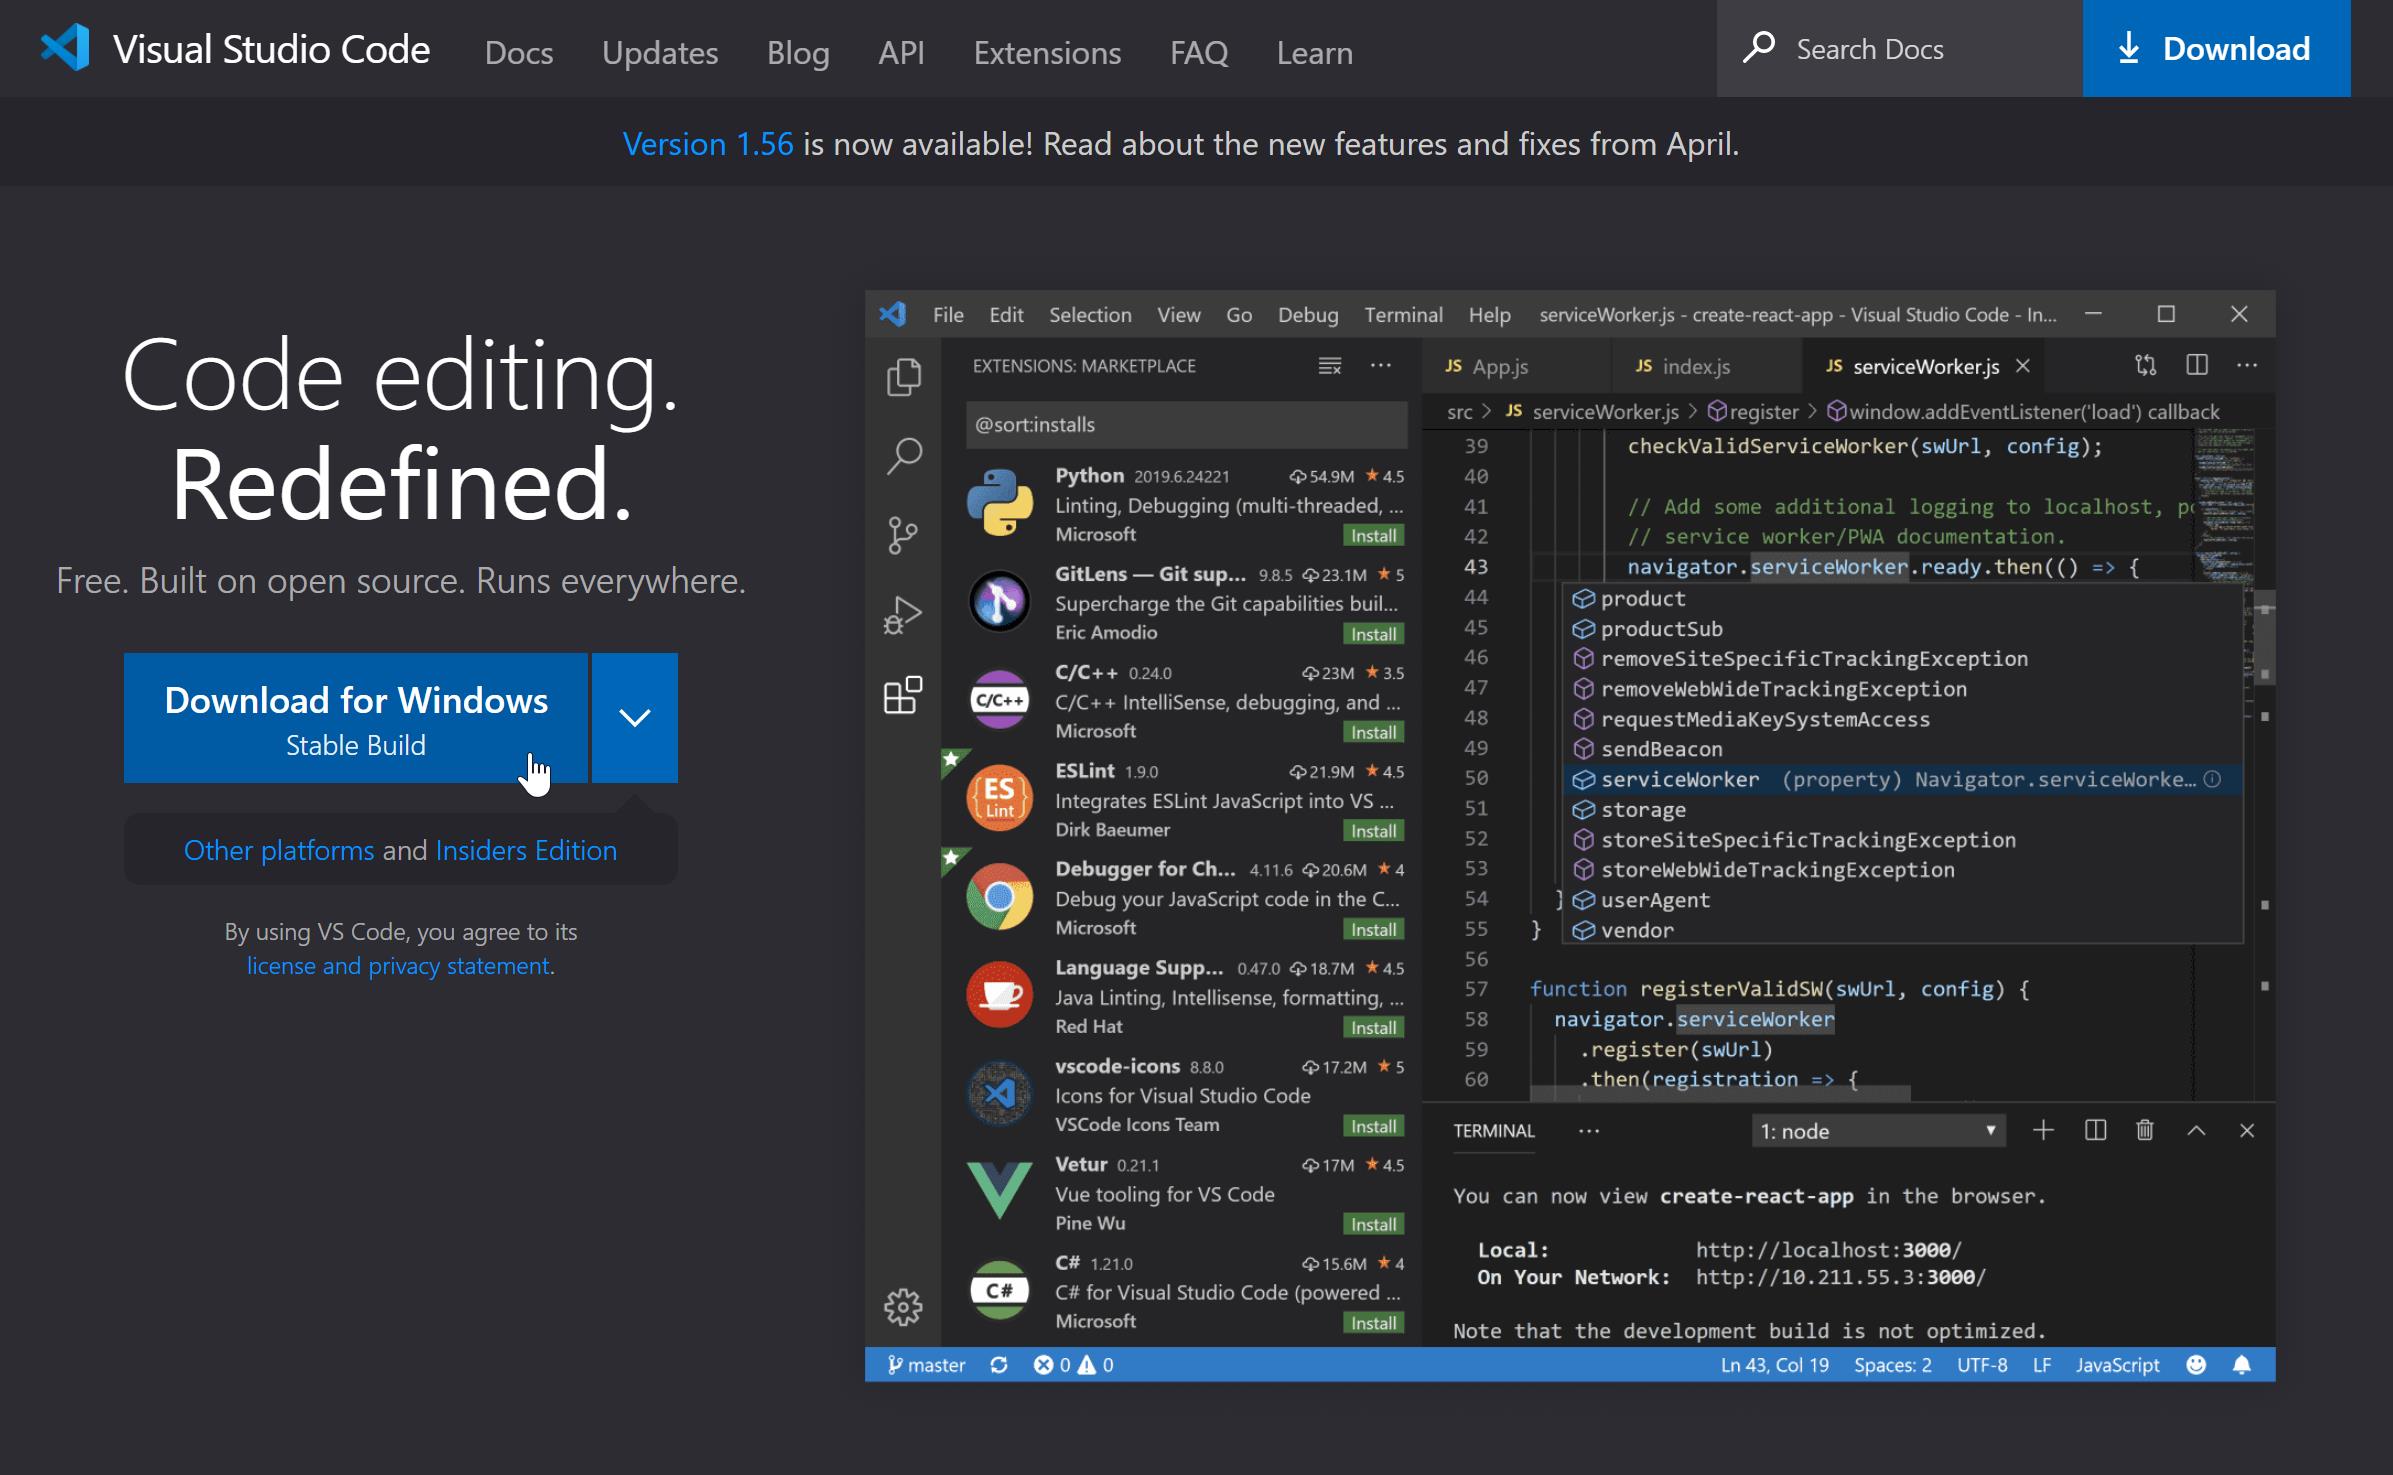
Task: Click the feedback smiley in status bar
Action: tap(2196, 1365)
